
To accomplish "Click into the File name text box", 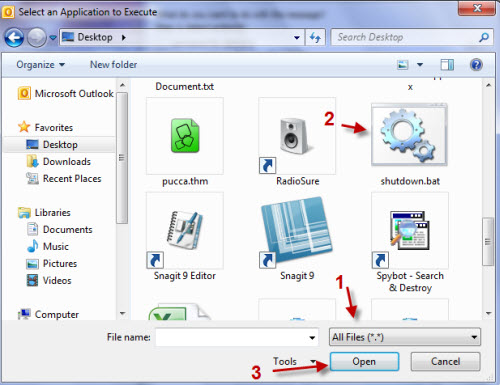I will click(x=237, y=337).
